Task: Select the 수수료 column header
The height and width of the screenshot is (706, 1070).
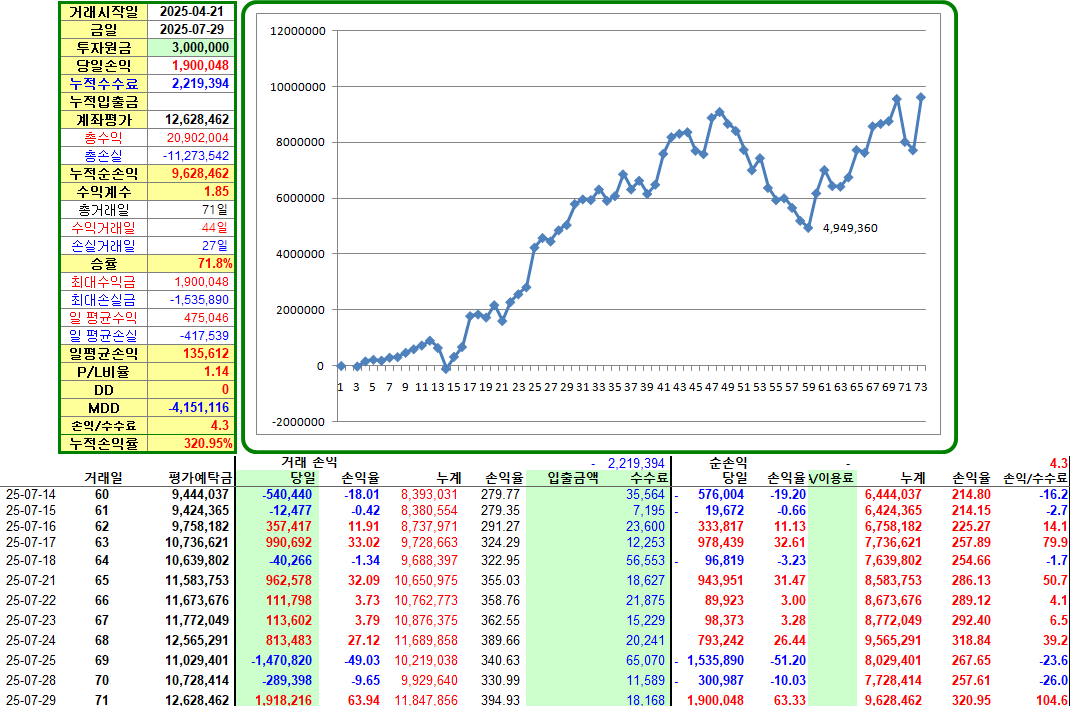Action: (x=648, y=477)
